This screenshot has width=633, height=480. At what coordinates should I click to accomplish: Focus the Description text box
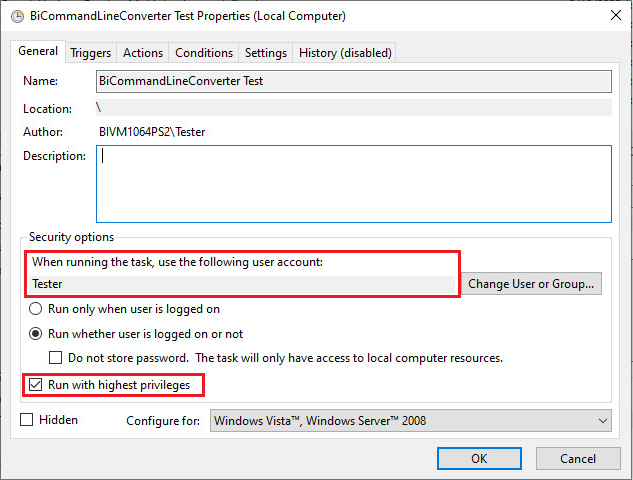pyautogui.click(x=353, y=183)
